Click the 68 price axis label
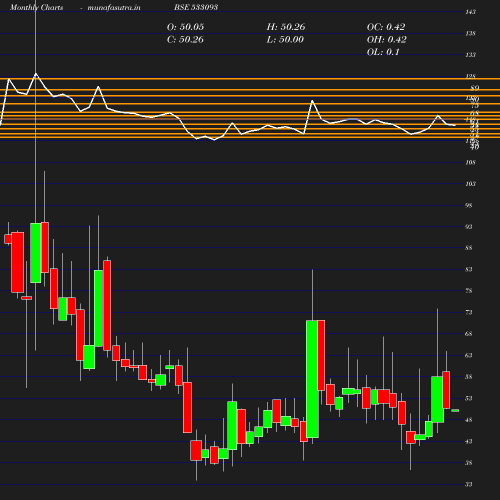Viewport: 500px width, 500px height. tap(469, 334)
